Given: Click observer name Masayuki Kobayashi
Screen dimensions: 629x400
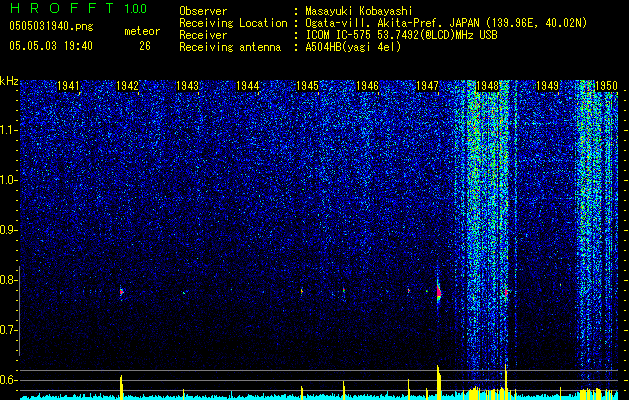Looking at the screenshot, I should [x=359, y=11].
